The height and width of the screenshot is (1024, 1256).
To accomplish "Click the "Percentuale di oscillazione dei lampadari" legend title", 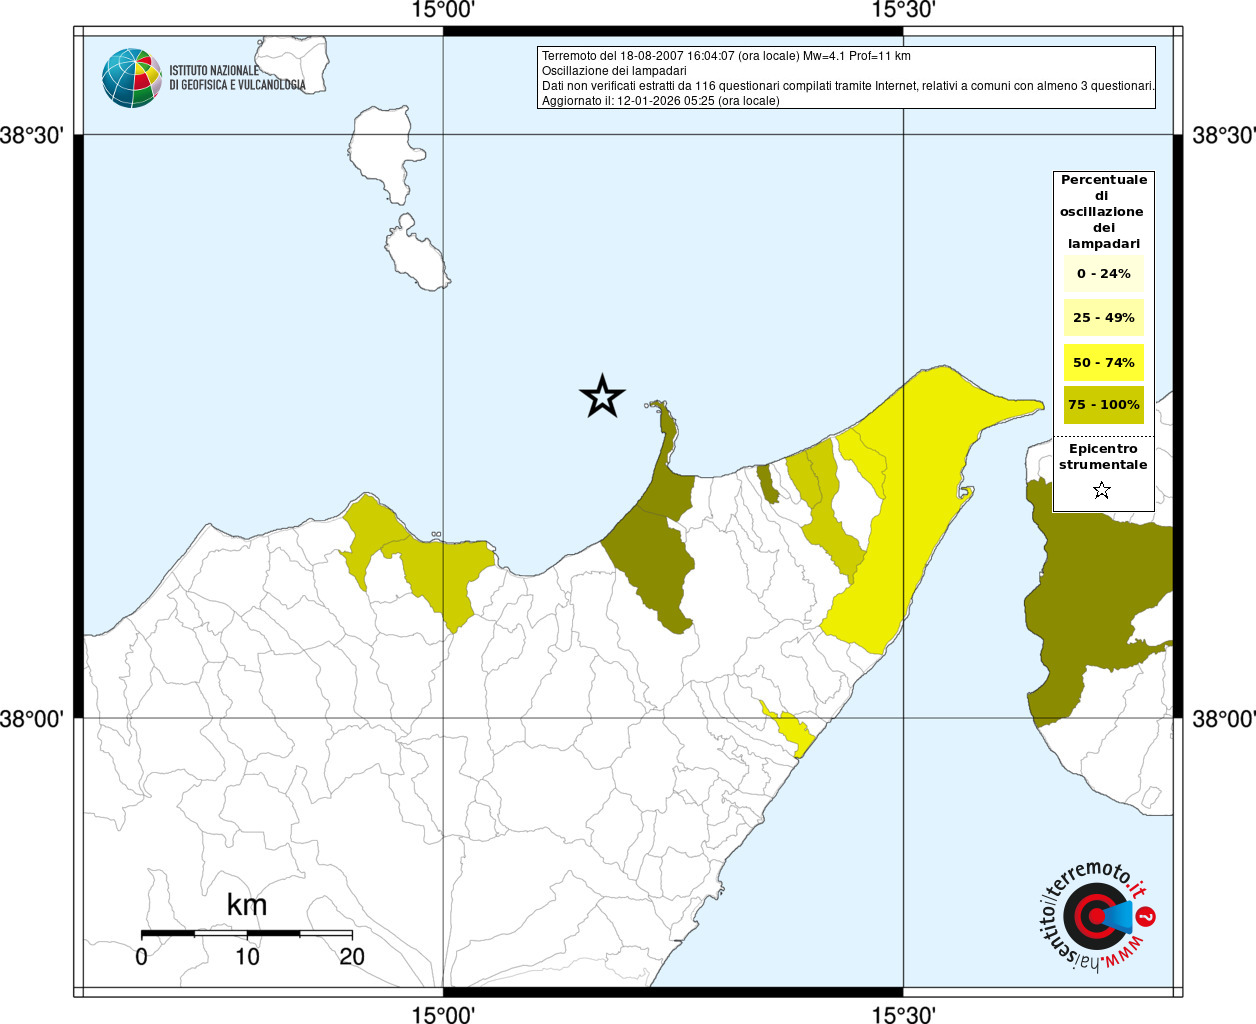I will tap(1103, 211).
